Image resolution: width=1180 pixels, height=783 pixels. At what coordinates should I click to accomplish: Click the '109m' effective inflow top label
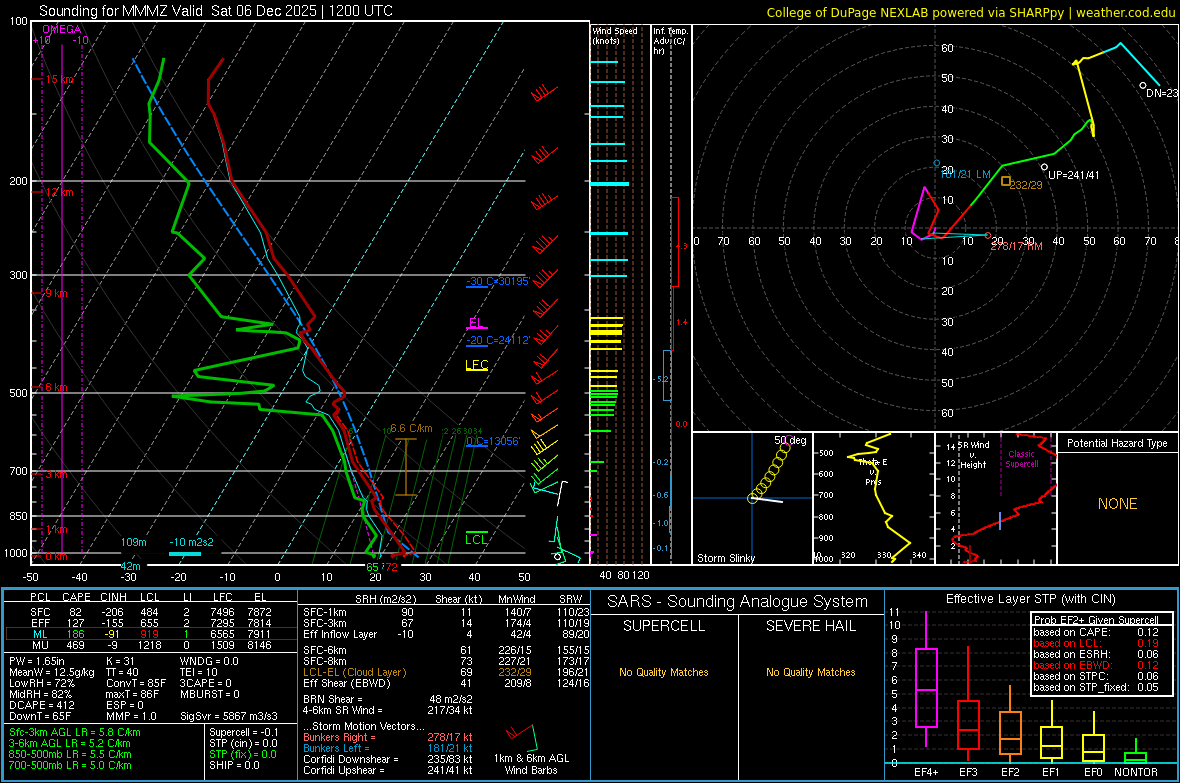(x=134, y=542)
